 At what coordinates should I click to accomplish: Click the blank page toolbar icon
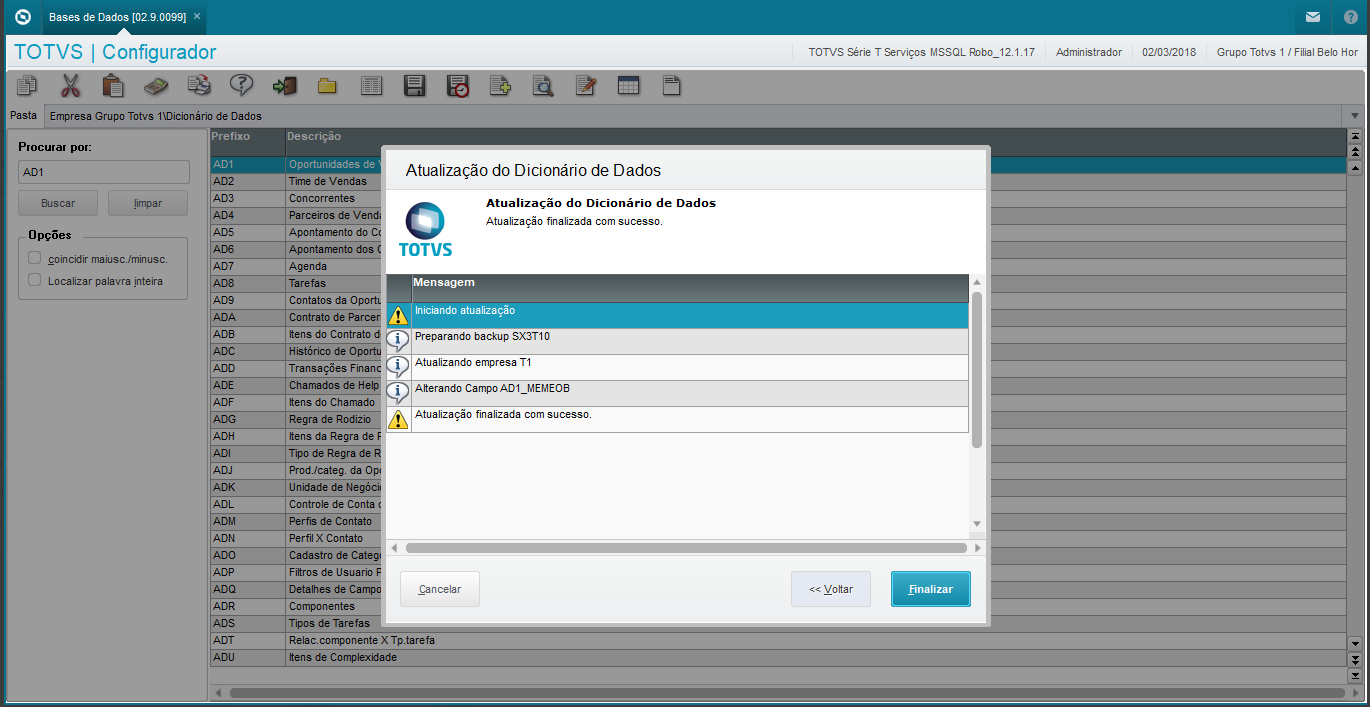671,86
